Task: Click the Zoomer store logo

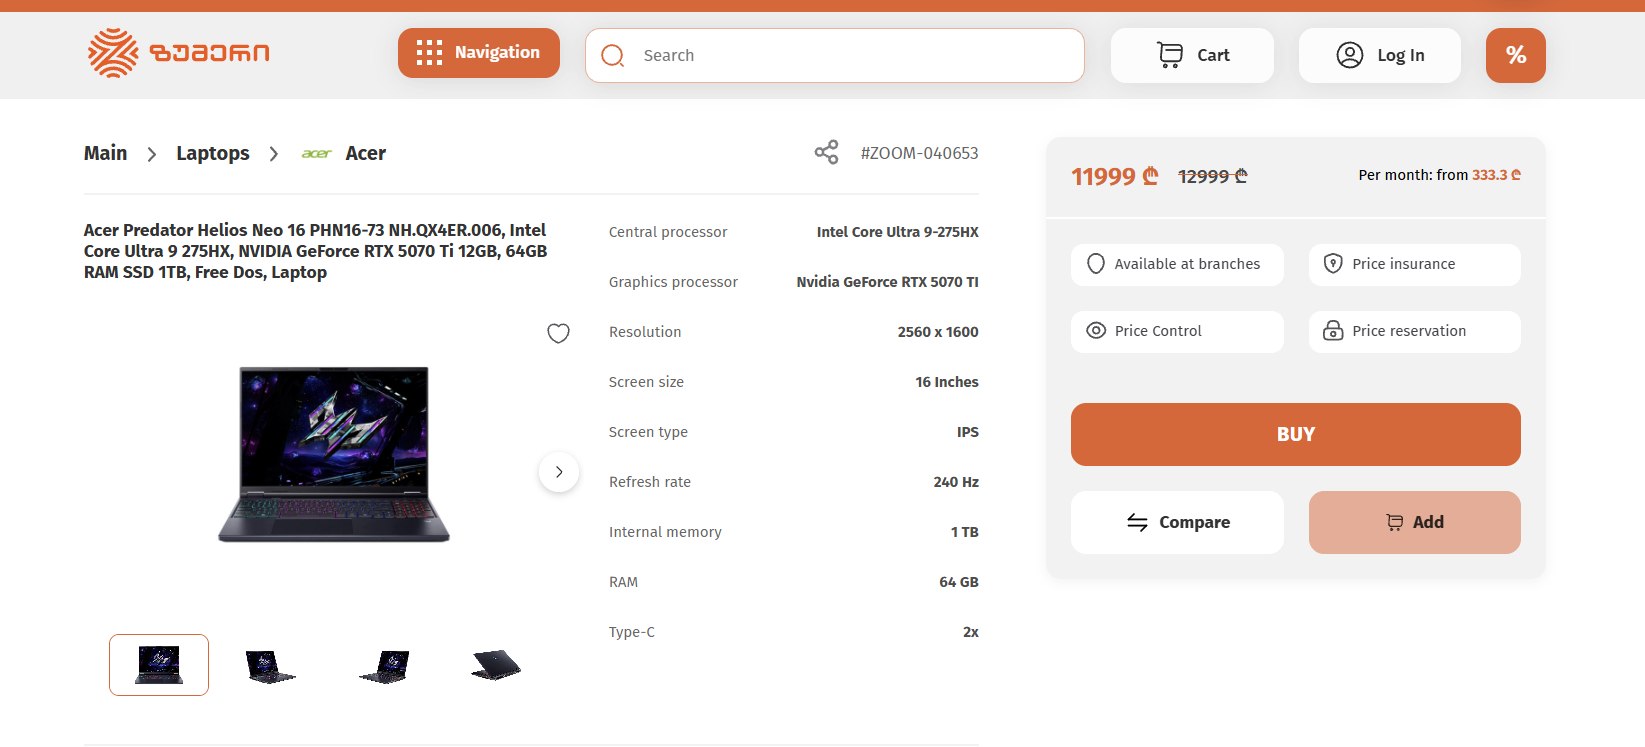Action: pyautogui.click(x=179, y=53)
